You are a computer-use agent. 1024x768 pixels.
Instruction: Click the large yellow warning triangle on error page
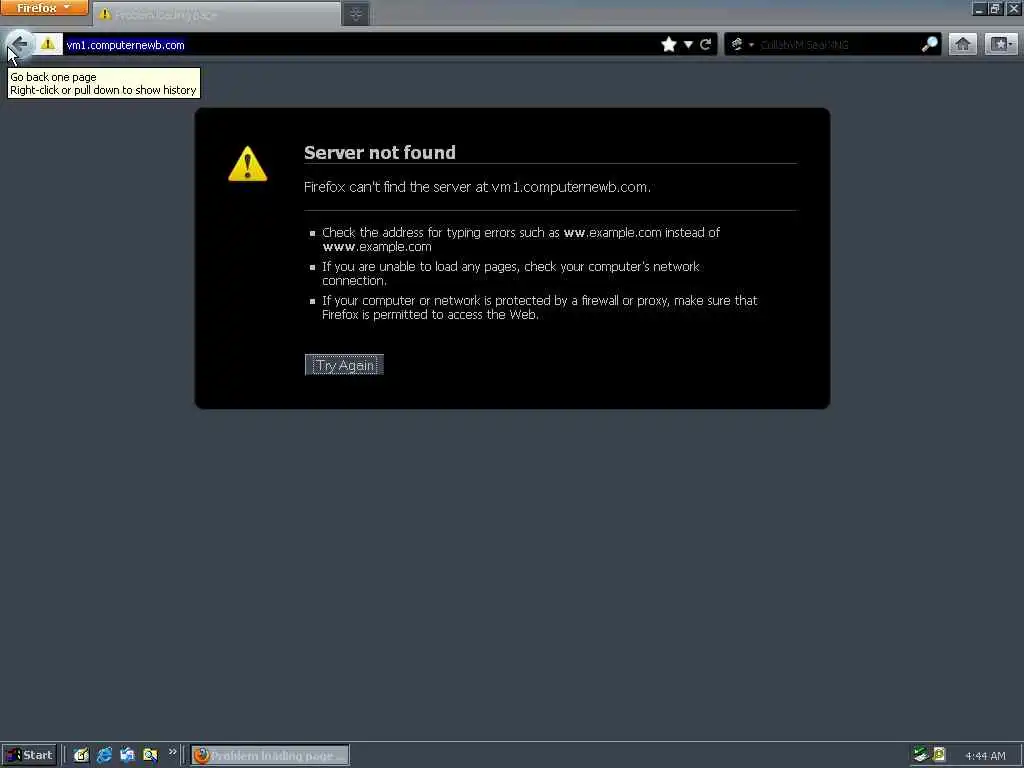(248, 163)
